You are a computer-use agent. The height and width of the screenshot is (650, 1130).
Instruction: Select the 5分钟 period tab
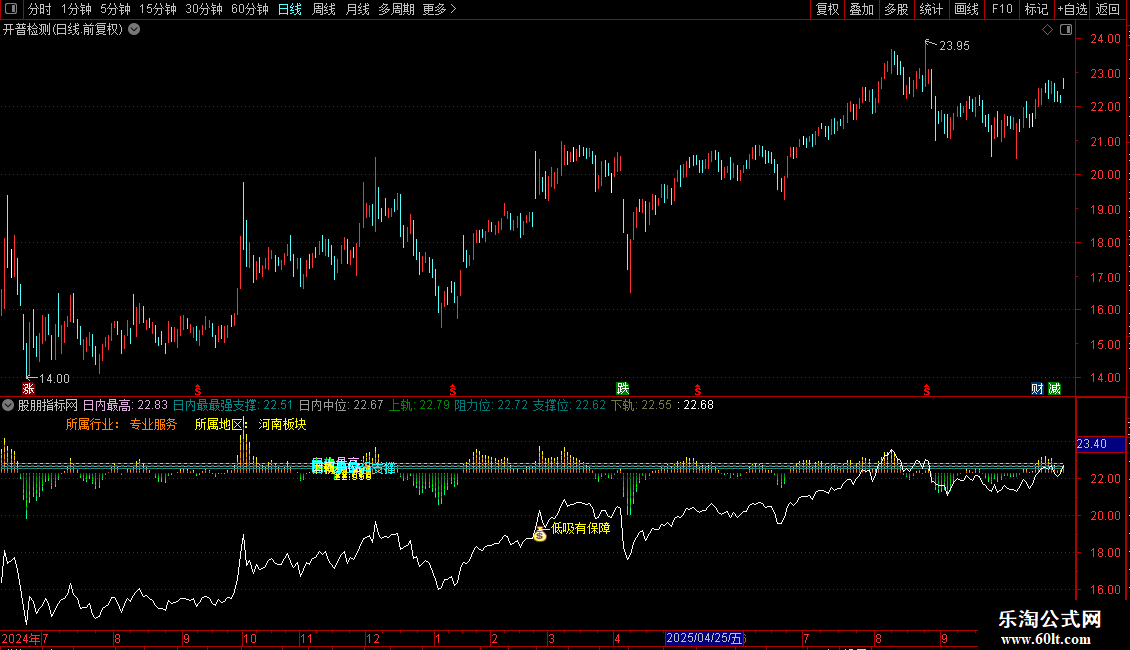[115, 9]
